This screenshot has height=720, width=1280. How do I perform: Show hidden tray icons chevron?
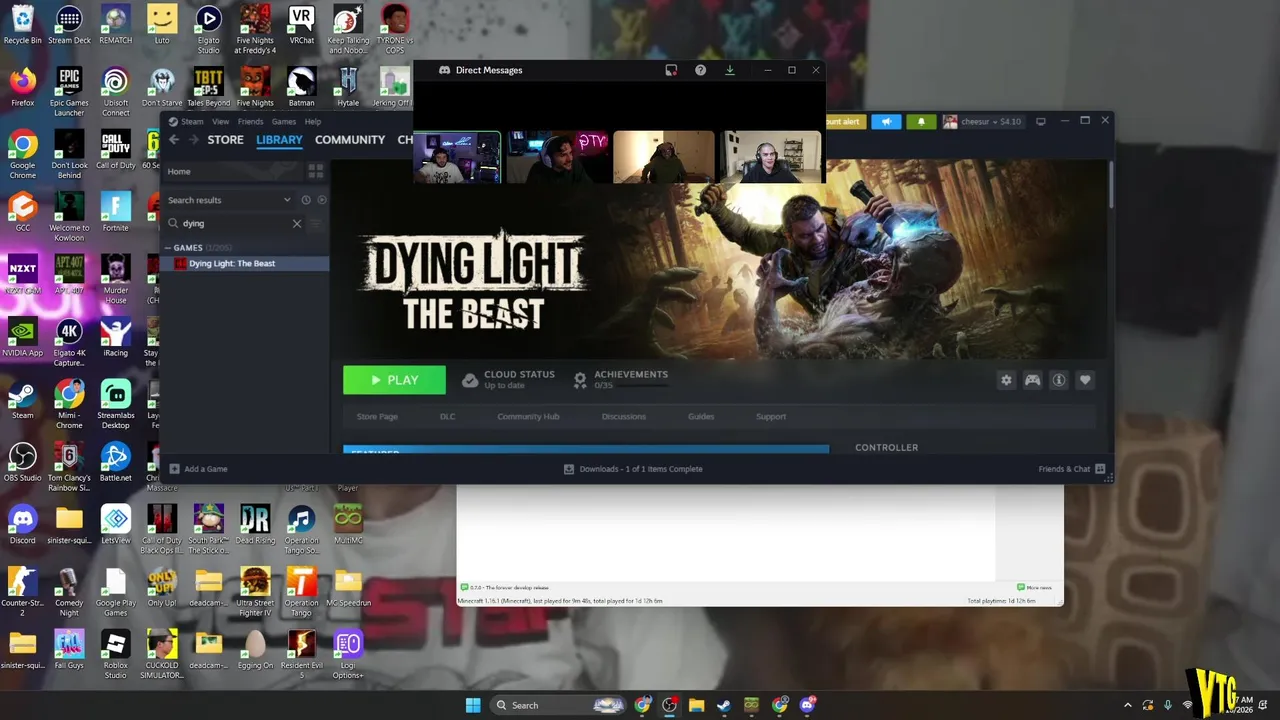1128,705
